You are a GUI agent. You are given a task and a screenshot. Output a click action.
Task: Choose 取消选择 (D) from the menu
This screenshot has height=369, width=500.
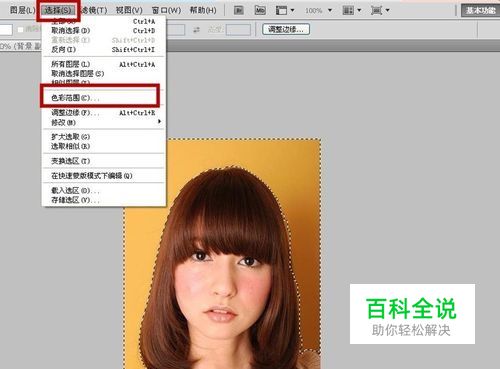click(x=103, y=31)
